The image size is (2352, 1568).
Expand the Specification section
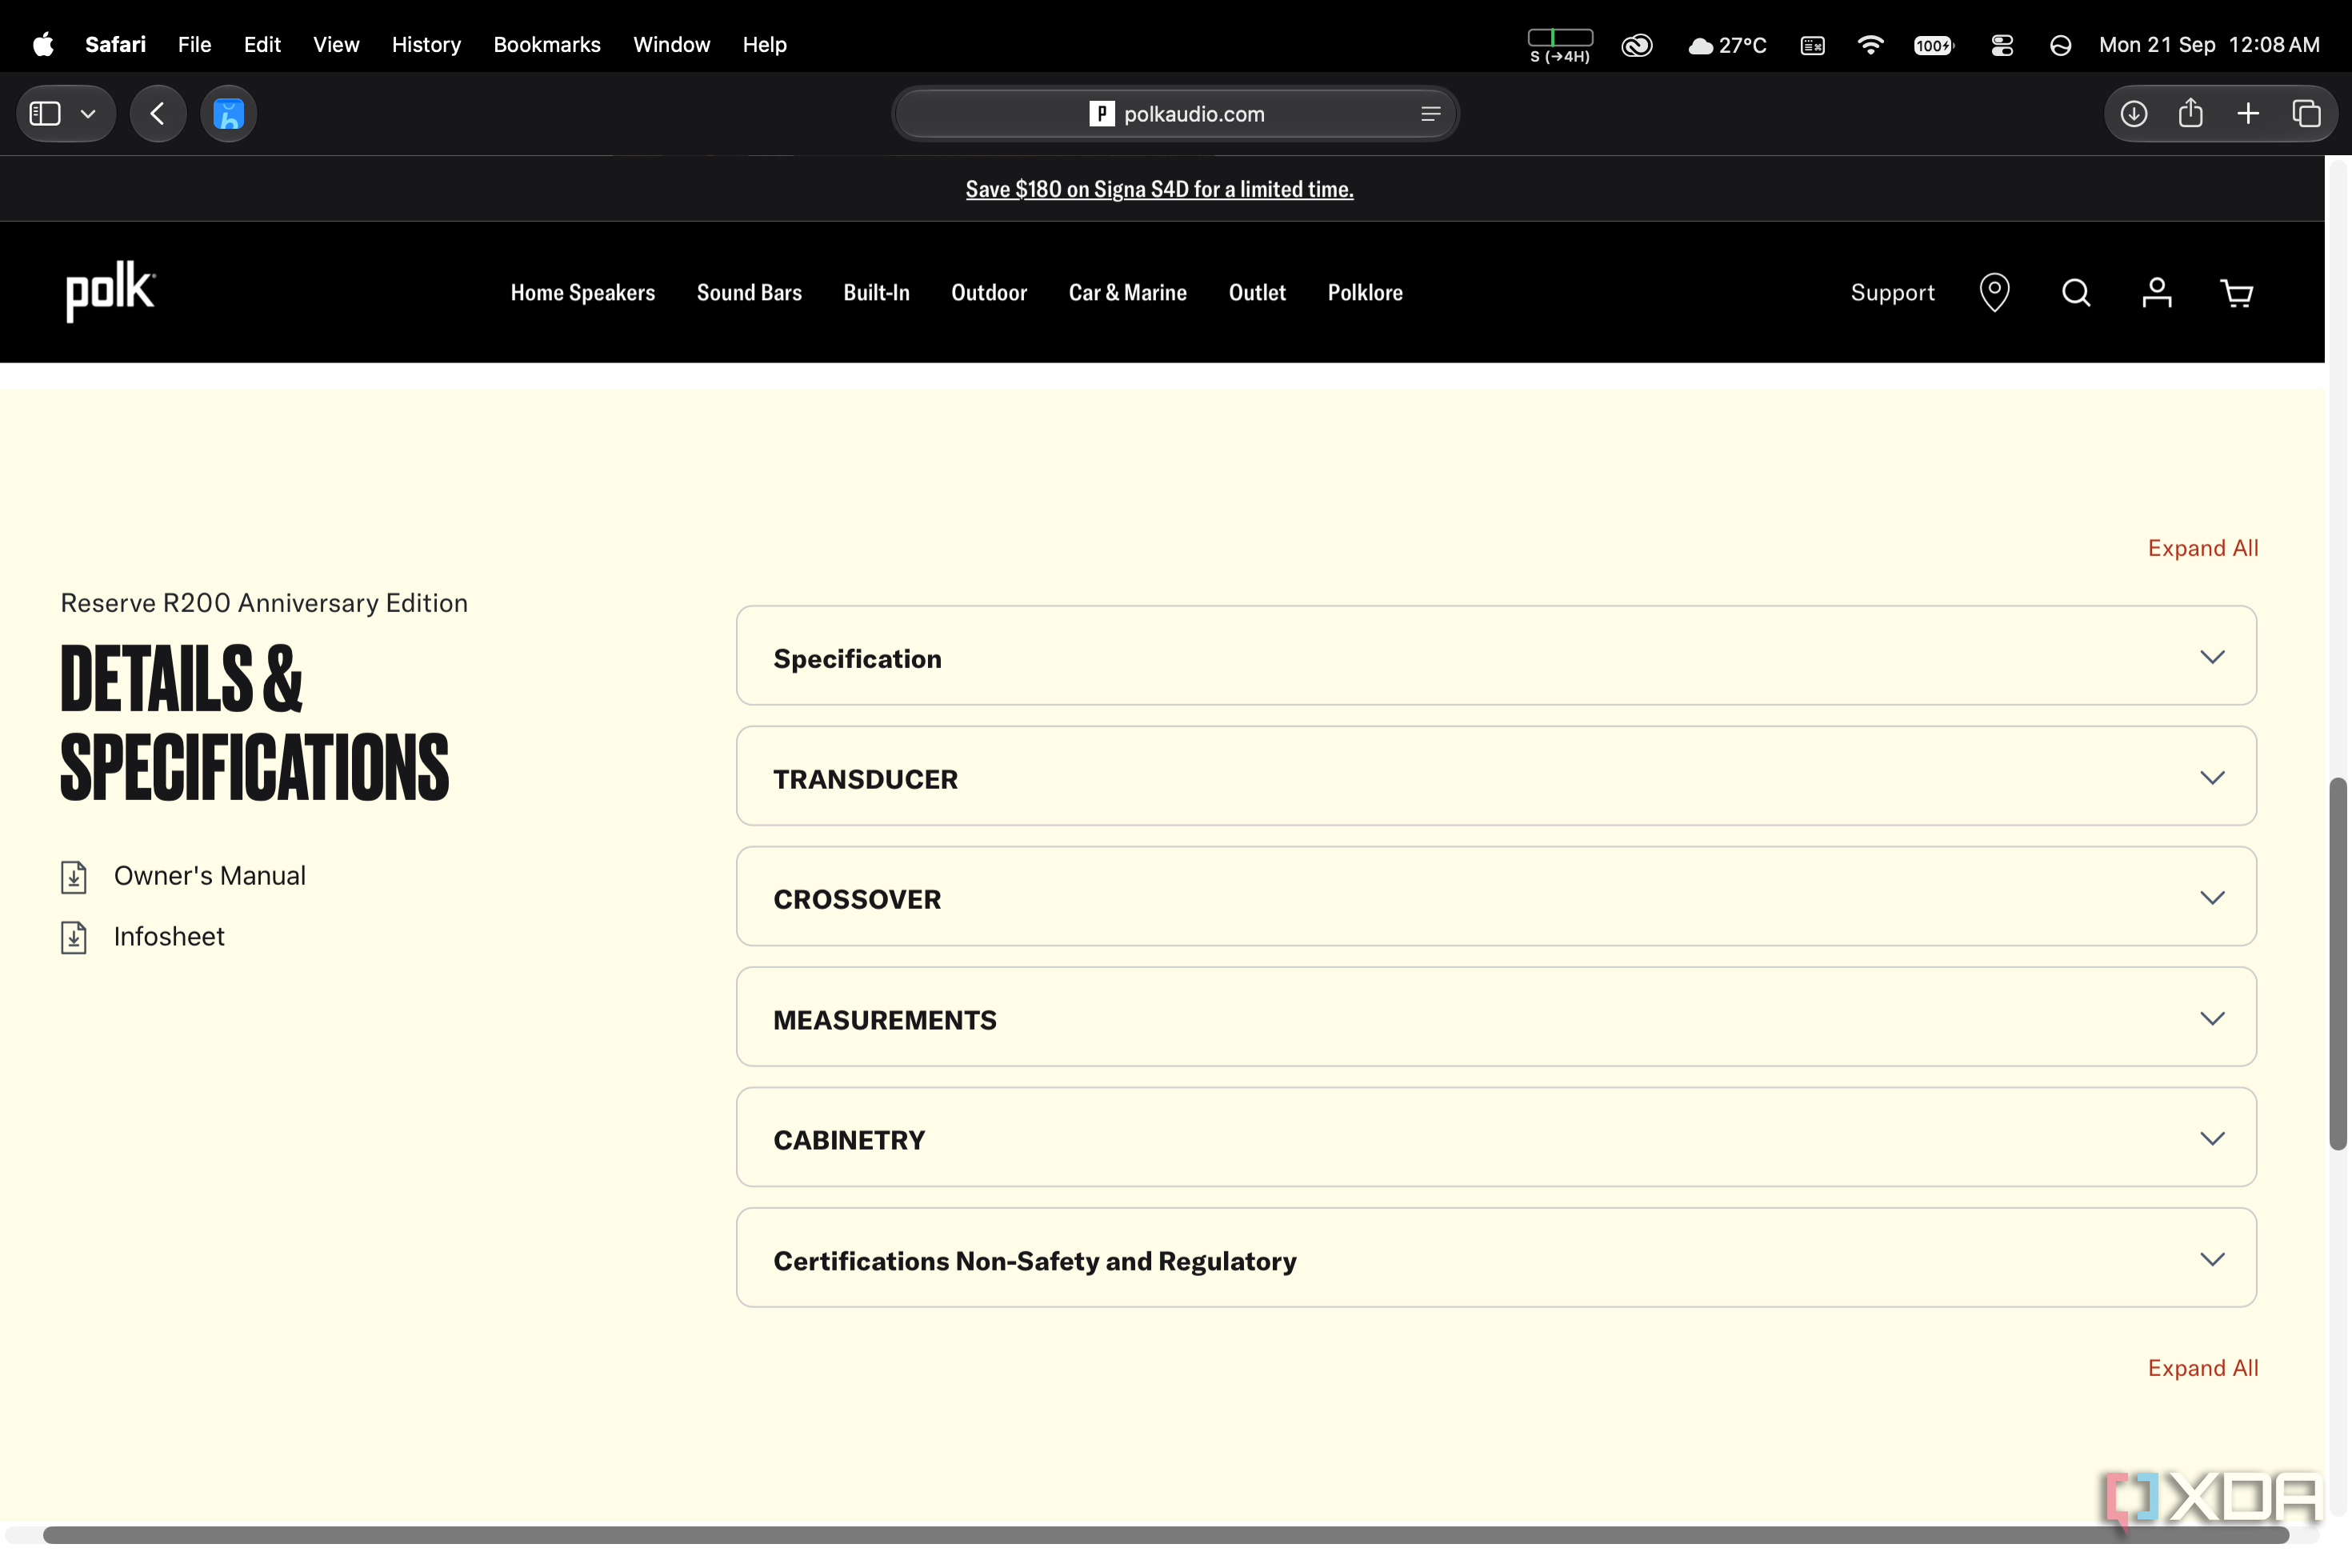pos(1496,656)
